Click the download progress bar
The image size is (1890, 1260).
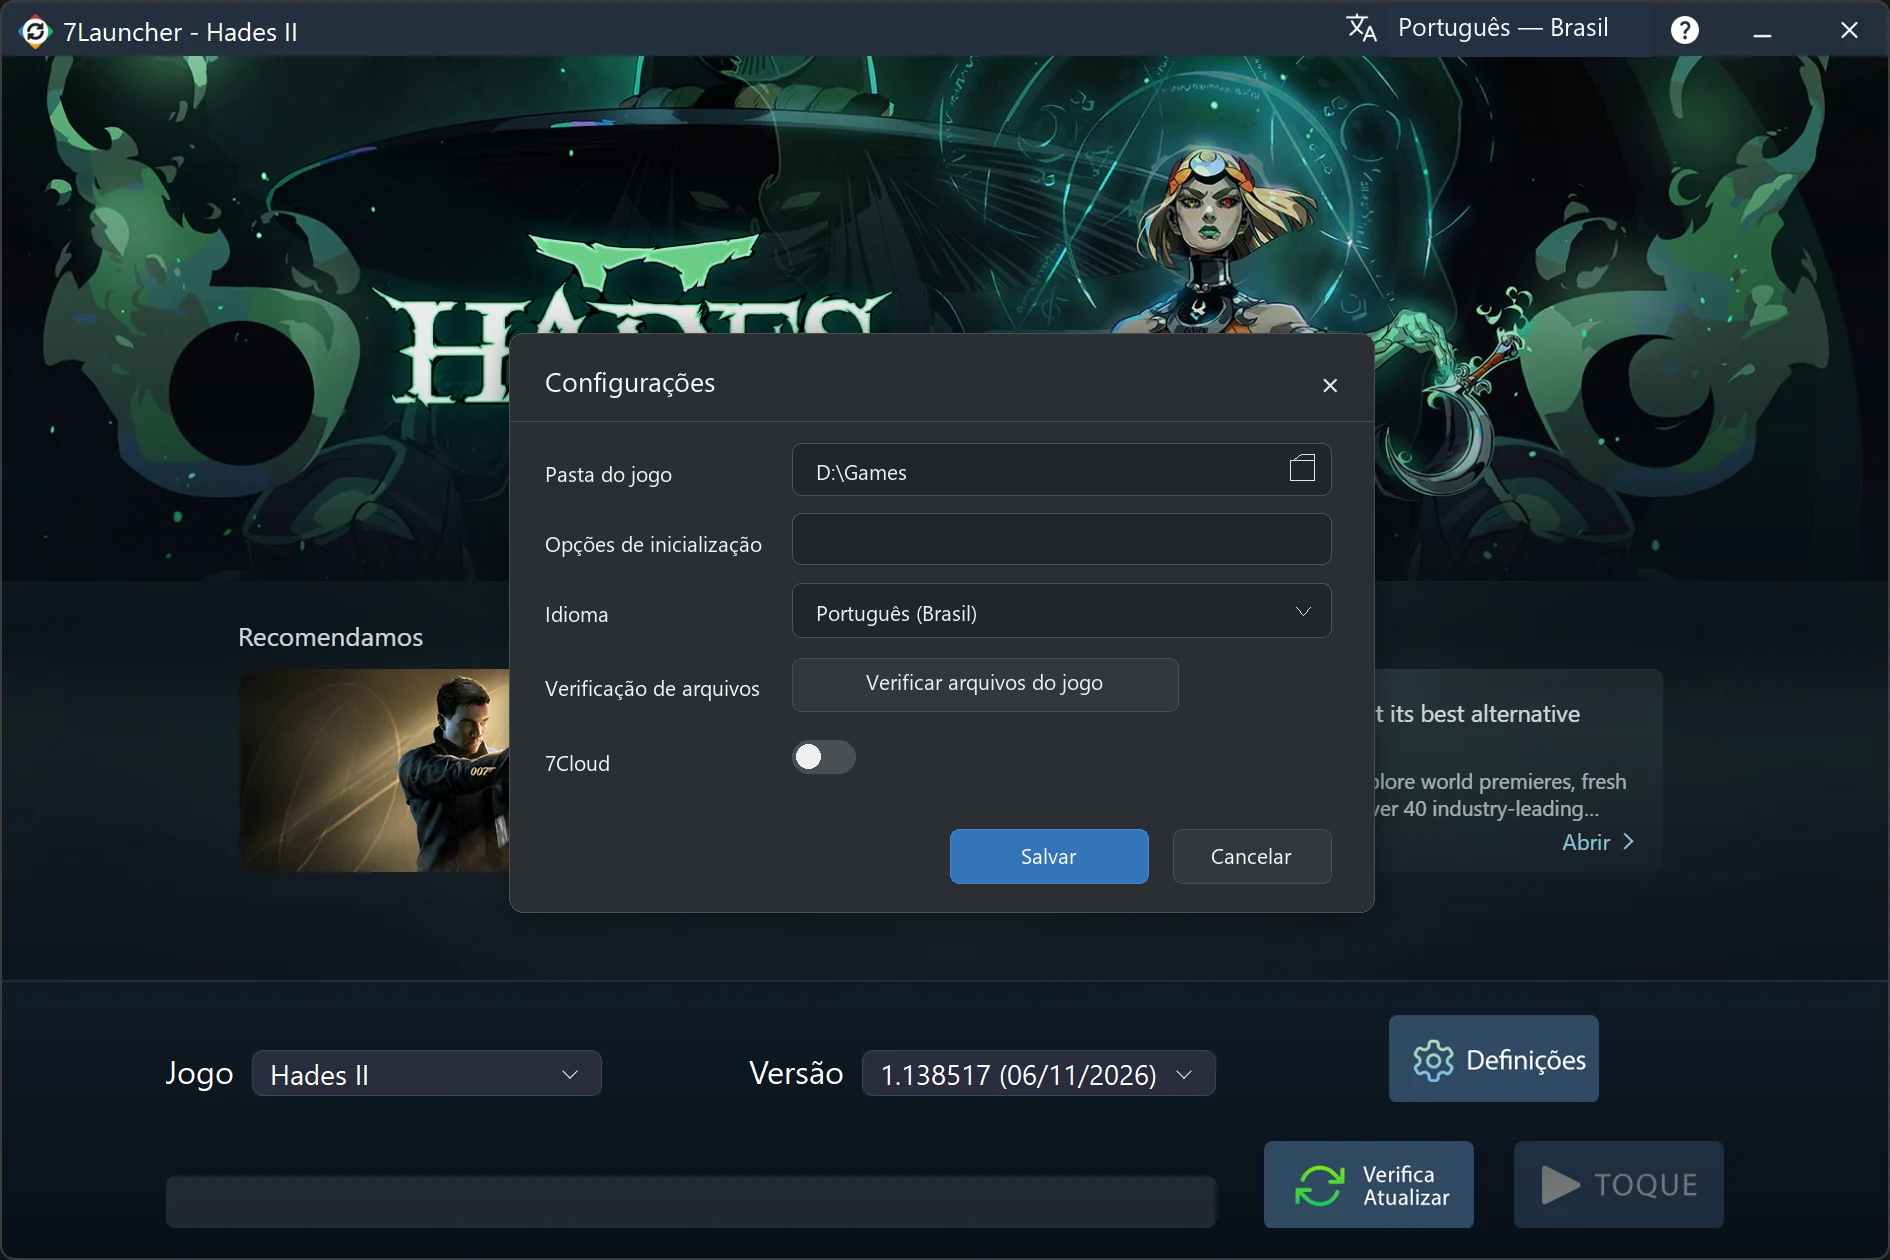tap(690, 1201)
